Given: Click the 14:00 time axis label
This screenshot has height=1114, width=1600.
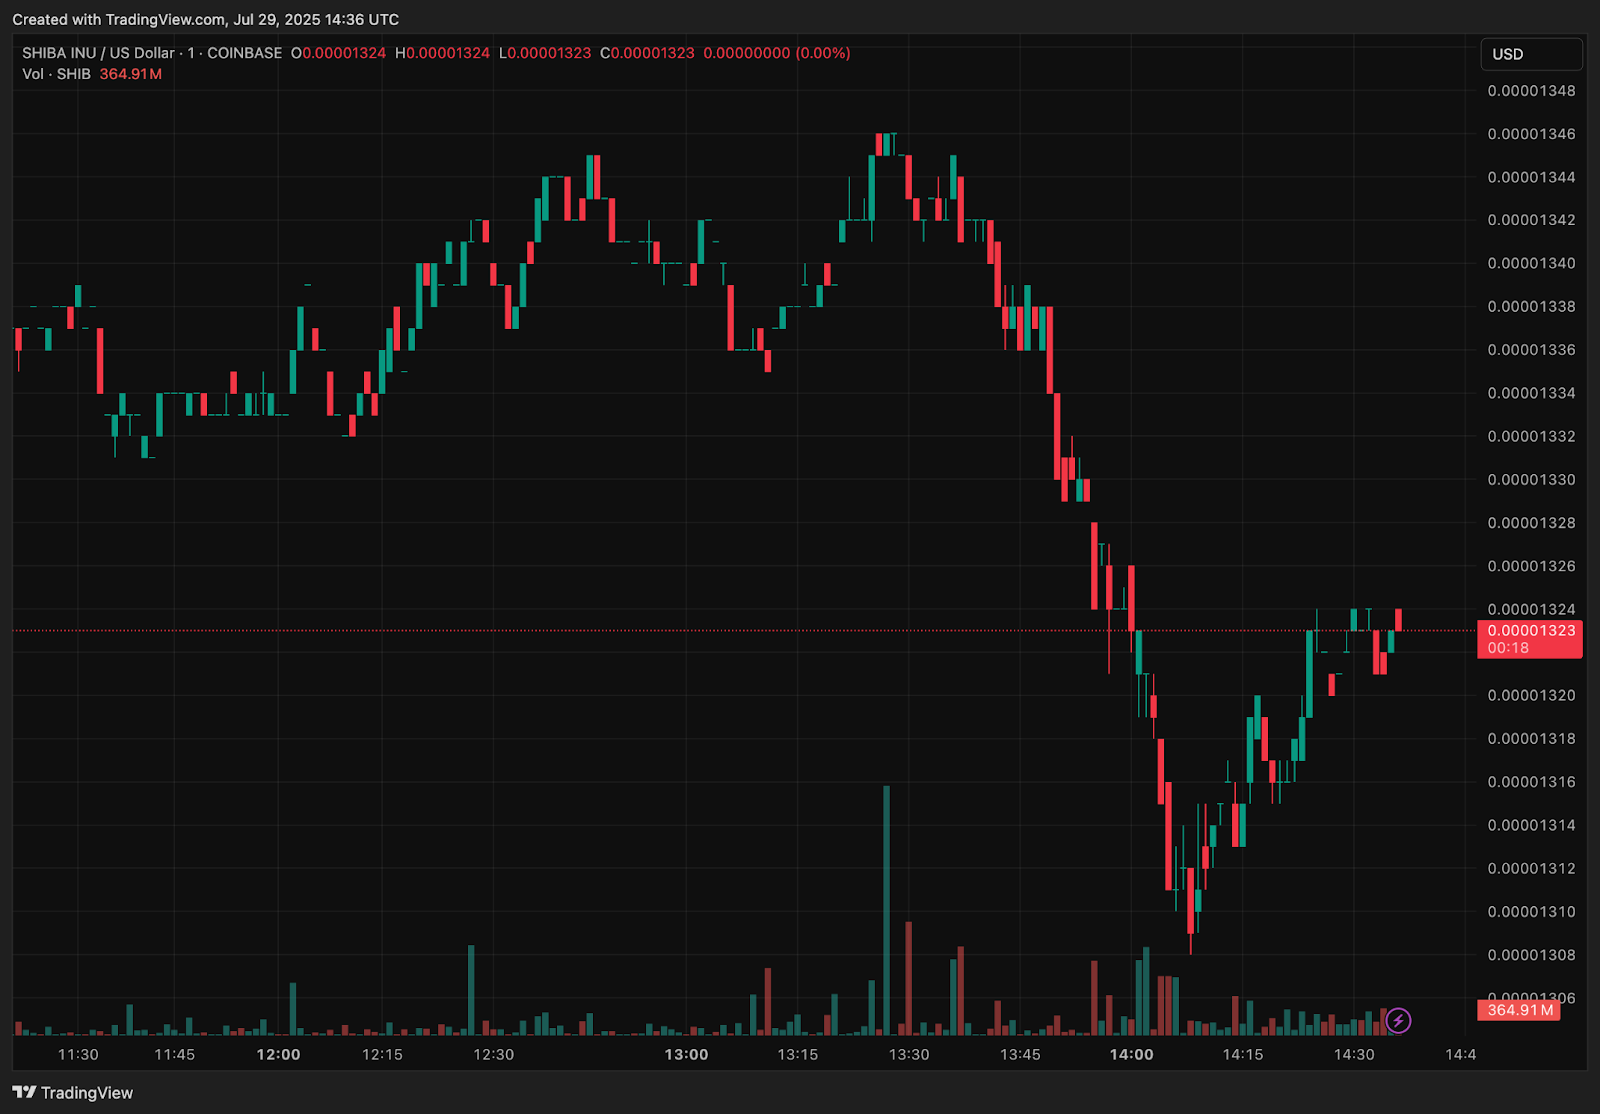Looking at the screenshot, I should (1131, 1054).
